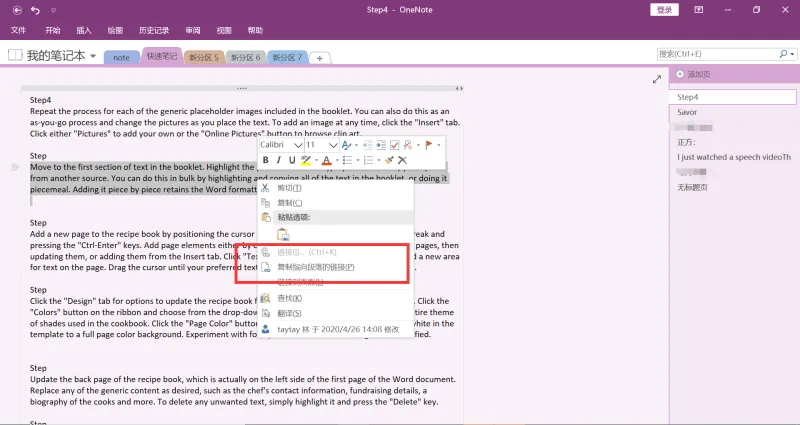Click the Outlook task red flag icon
Viewport: 800px width, 425px height.
click(x=429, y=145)
